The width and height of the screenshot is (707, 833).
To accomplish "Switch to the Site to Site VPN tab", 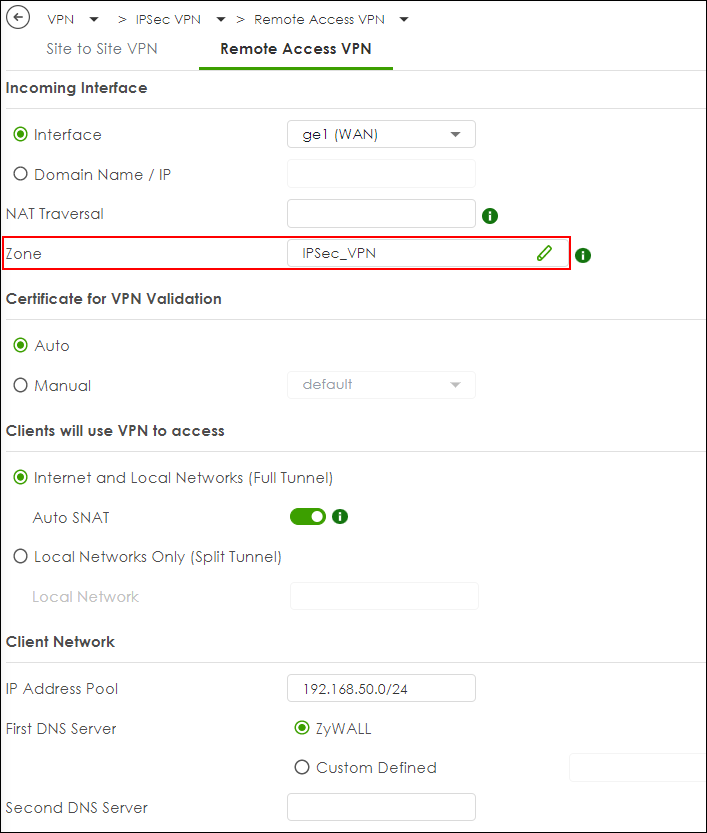I will 102,49.
